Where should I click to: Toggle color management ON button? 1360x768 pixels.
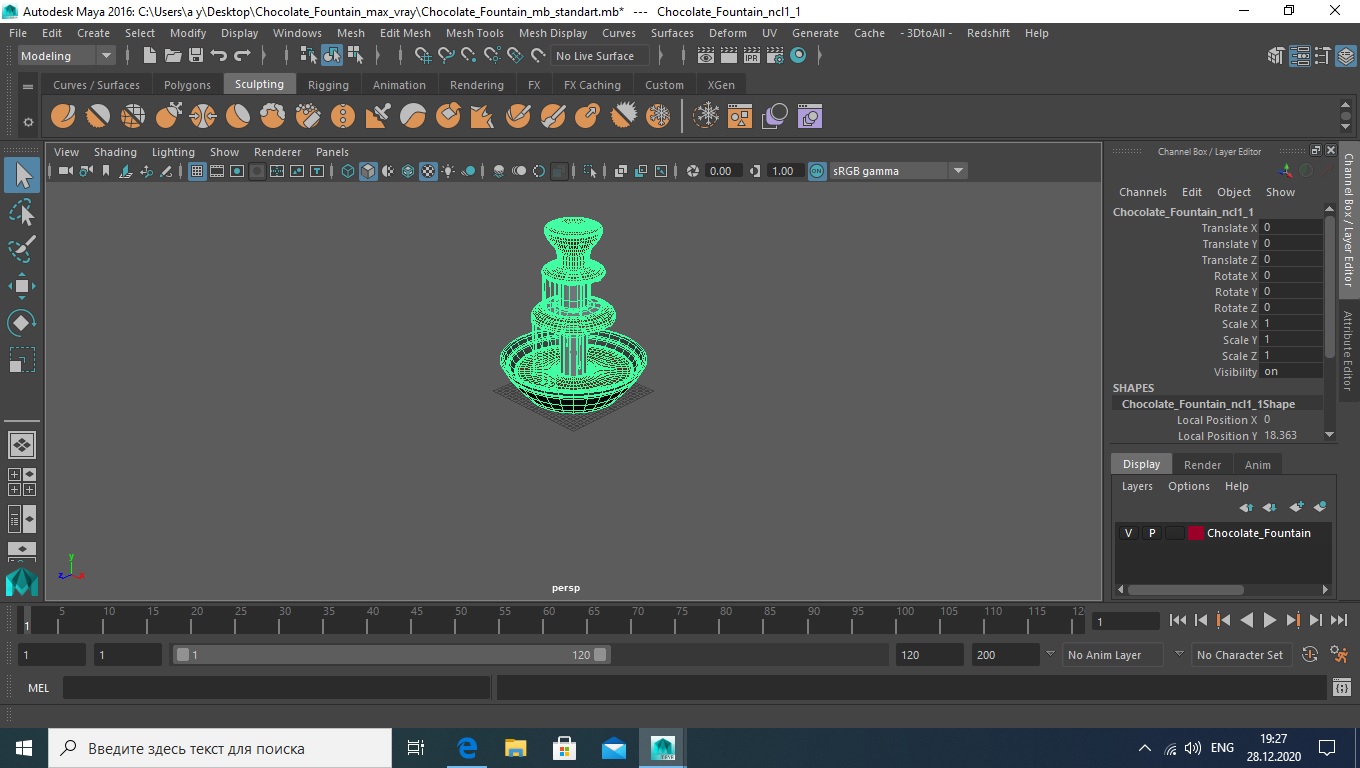[x=817, y=171]
